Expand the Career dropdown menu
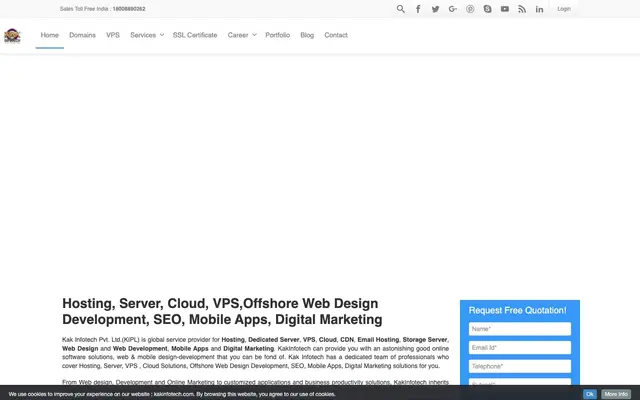This screenshot has width=640, height=400. pyautogui.click(x=242, y=35)
